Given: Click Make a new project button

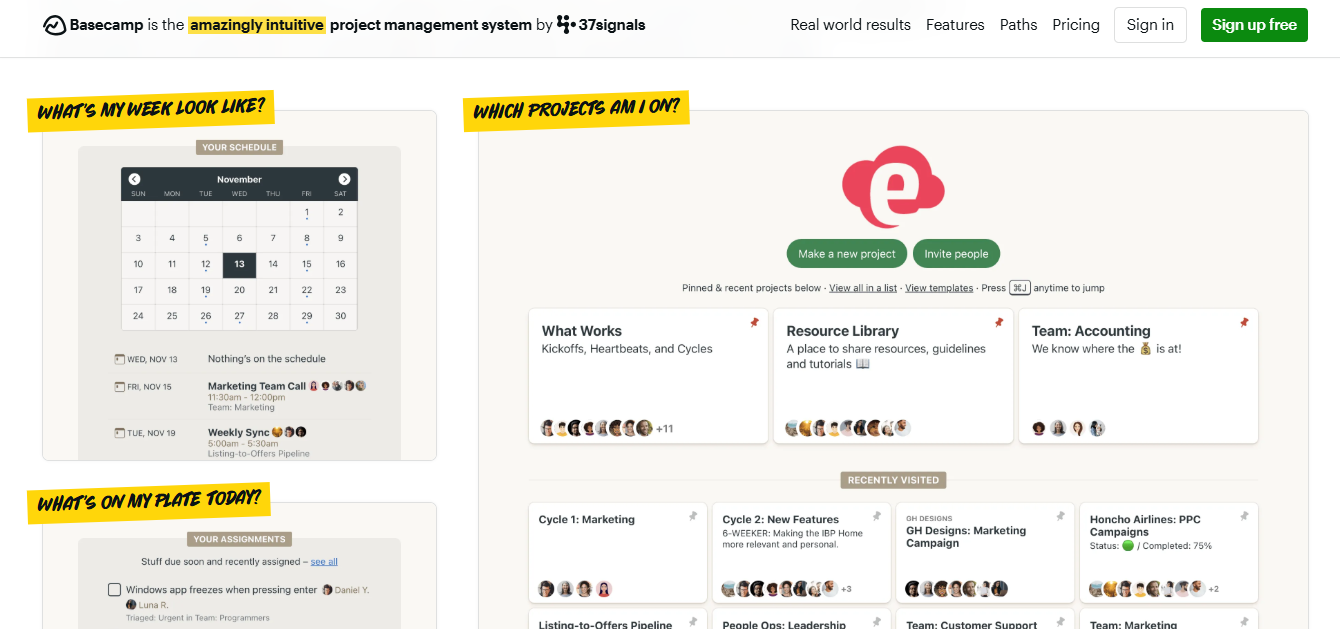Looking at the screenshot, I should 846,254.
